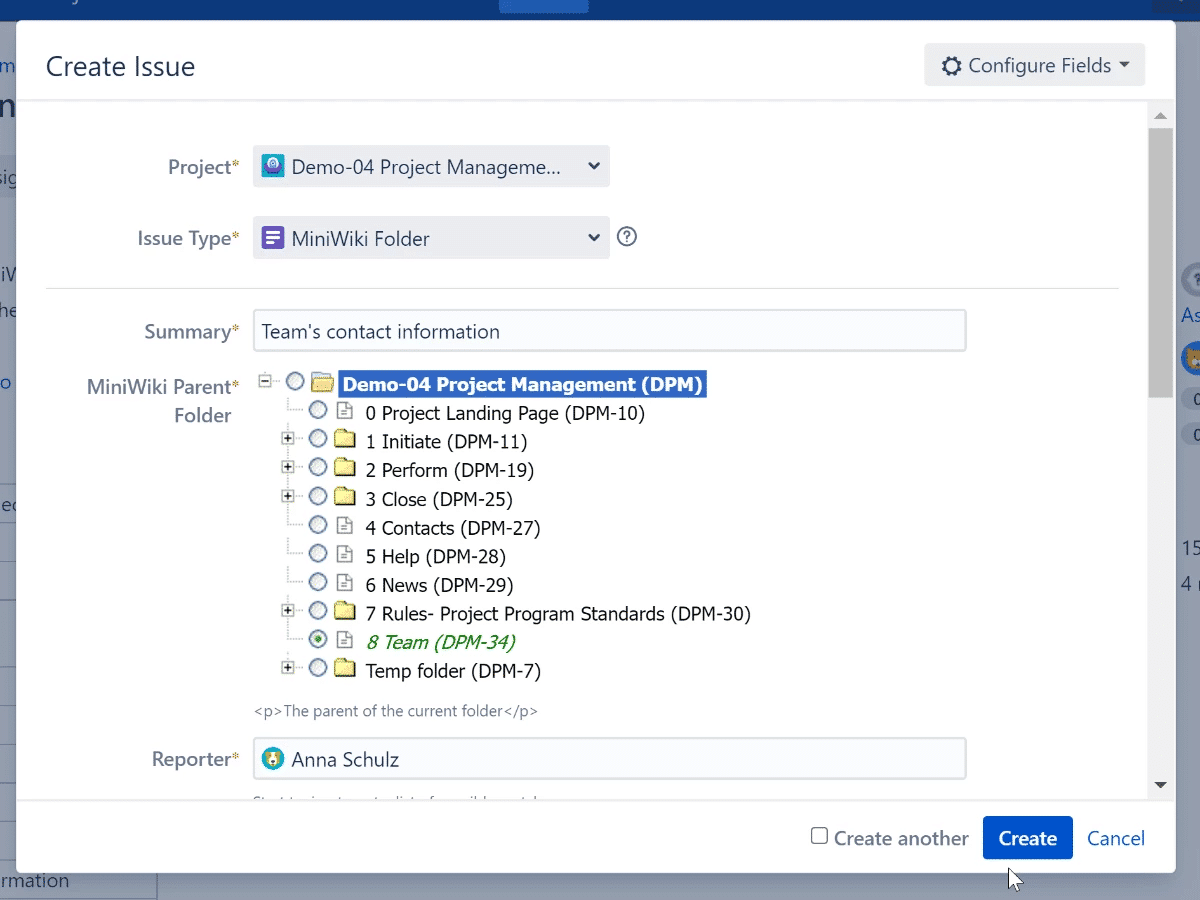Expand the 2 Perform tree node
The height and width of the screenshot is (900, 1200).
coord(288,467)
